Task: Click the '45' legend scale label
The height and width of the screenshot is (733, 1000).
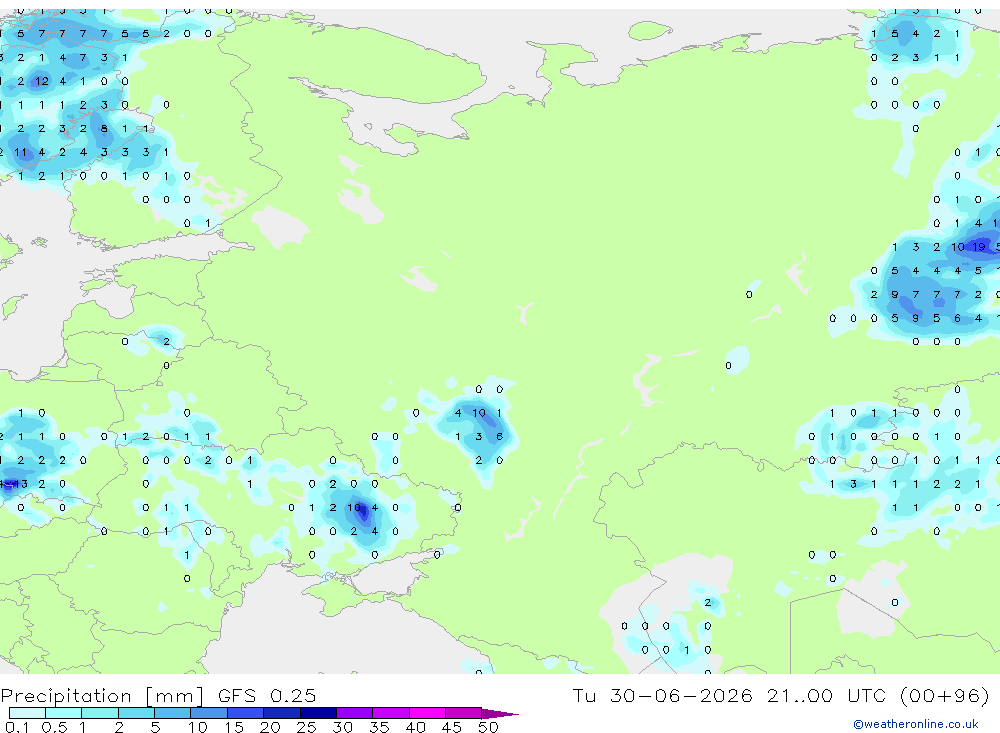Action: (452, 727)
